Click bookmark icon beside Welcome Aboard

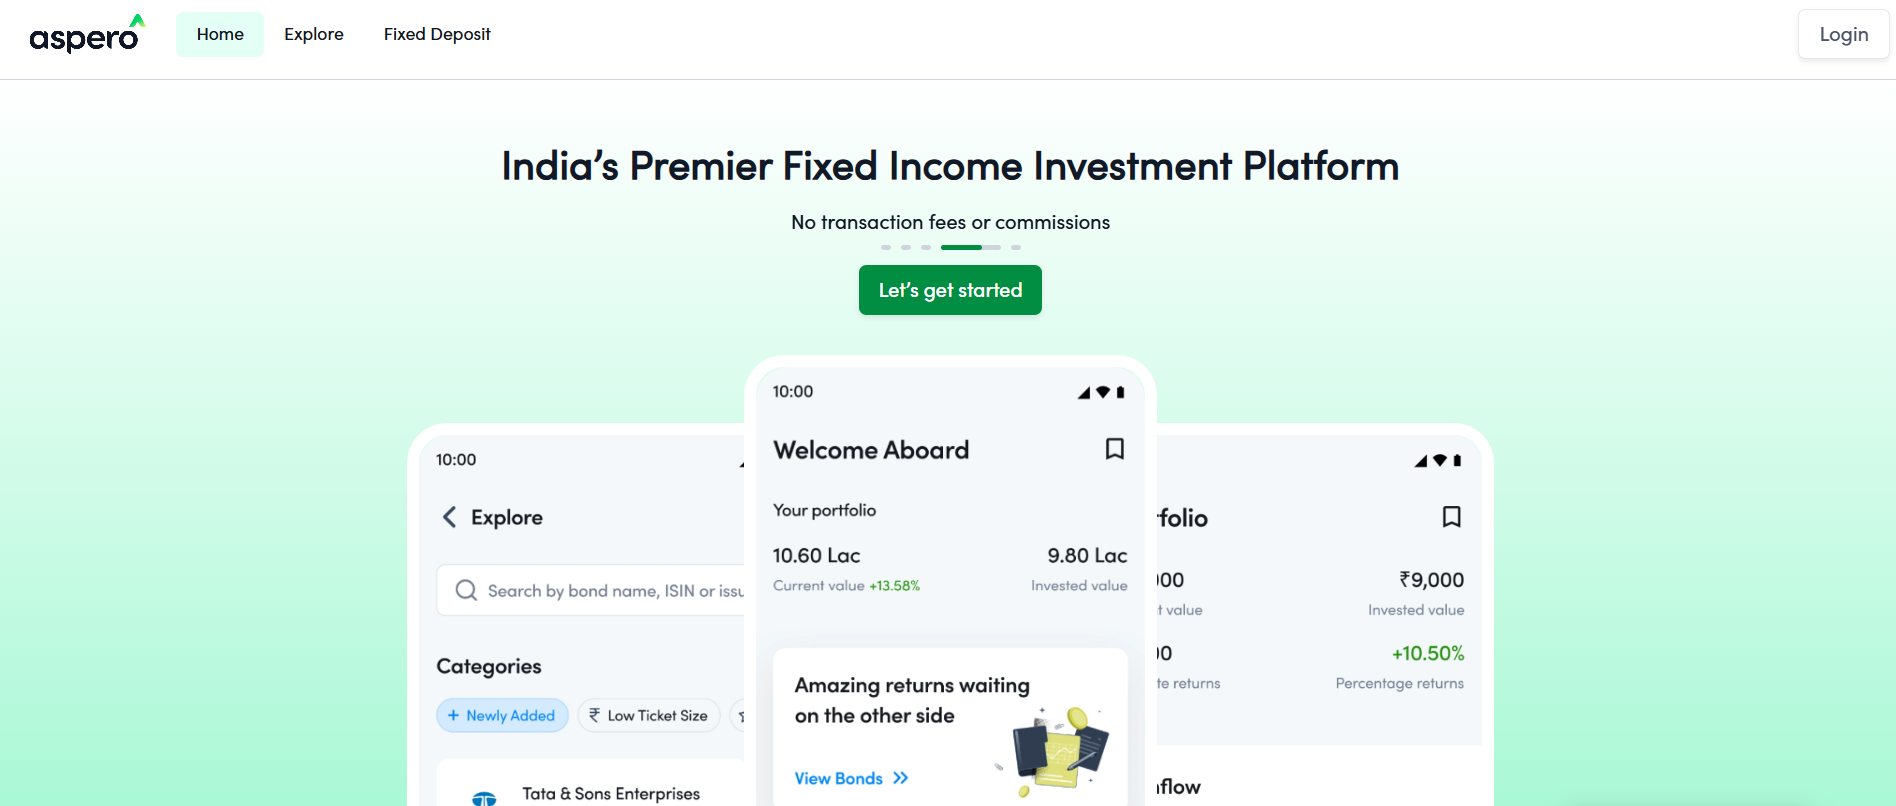point(1114,449)
